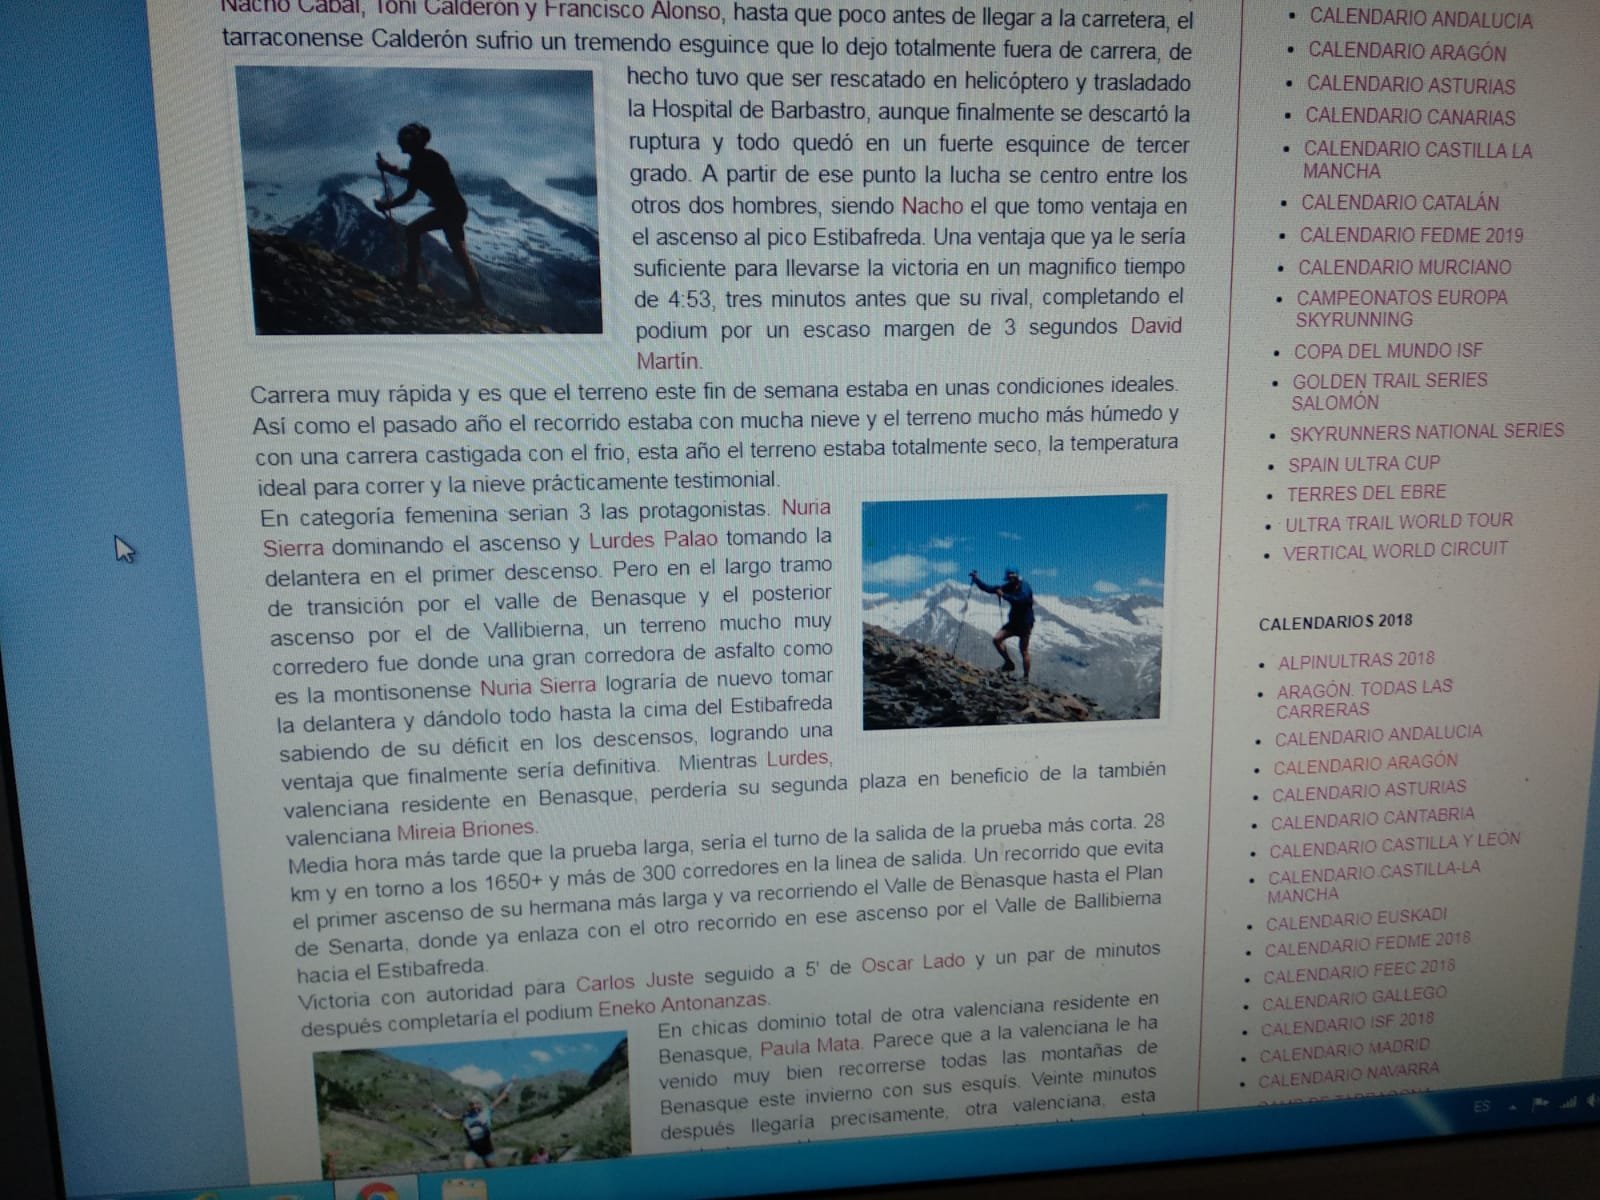Select Ultra Trail World Tour link
This screenshot has height=1200, width=1600.
coord(1398,522)
